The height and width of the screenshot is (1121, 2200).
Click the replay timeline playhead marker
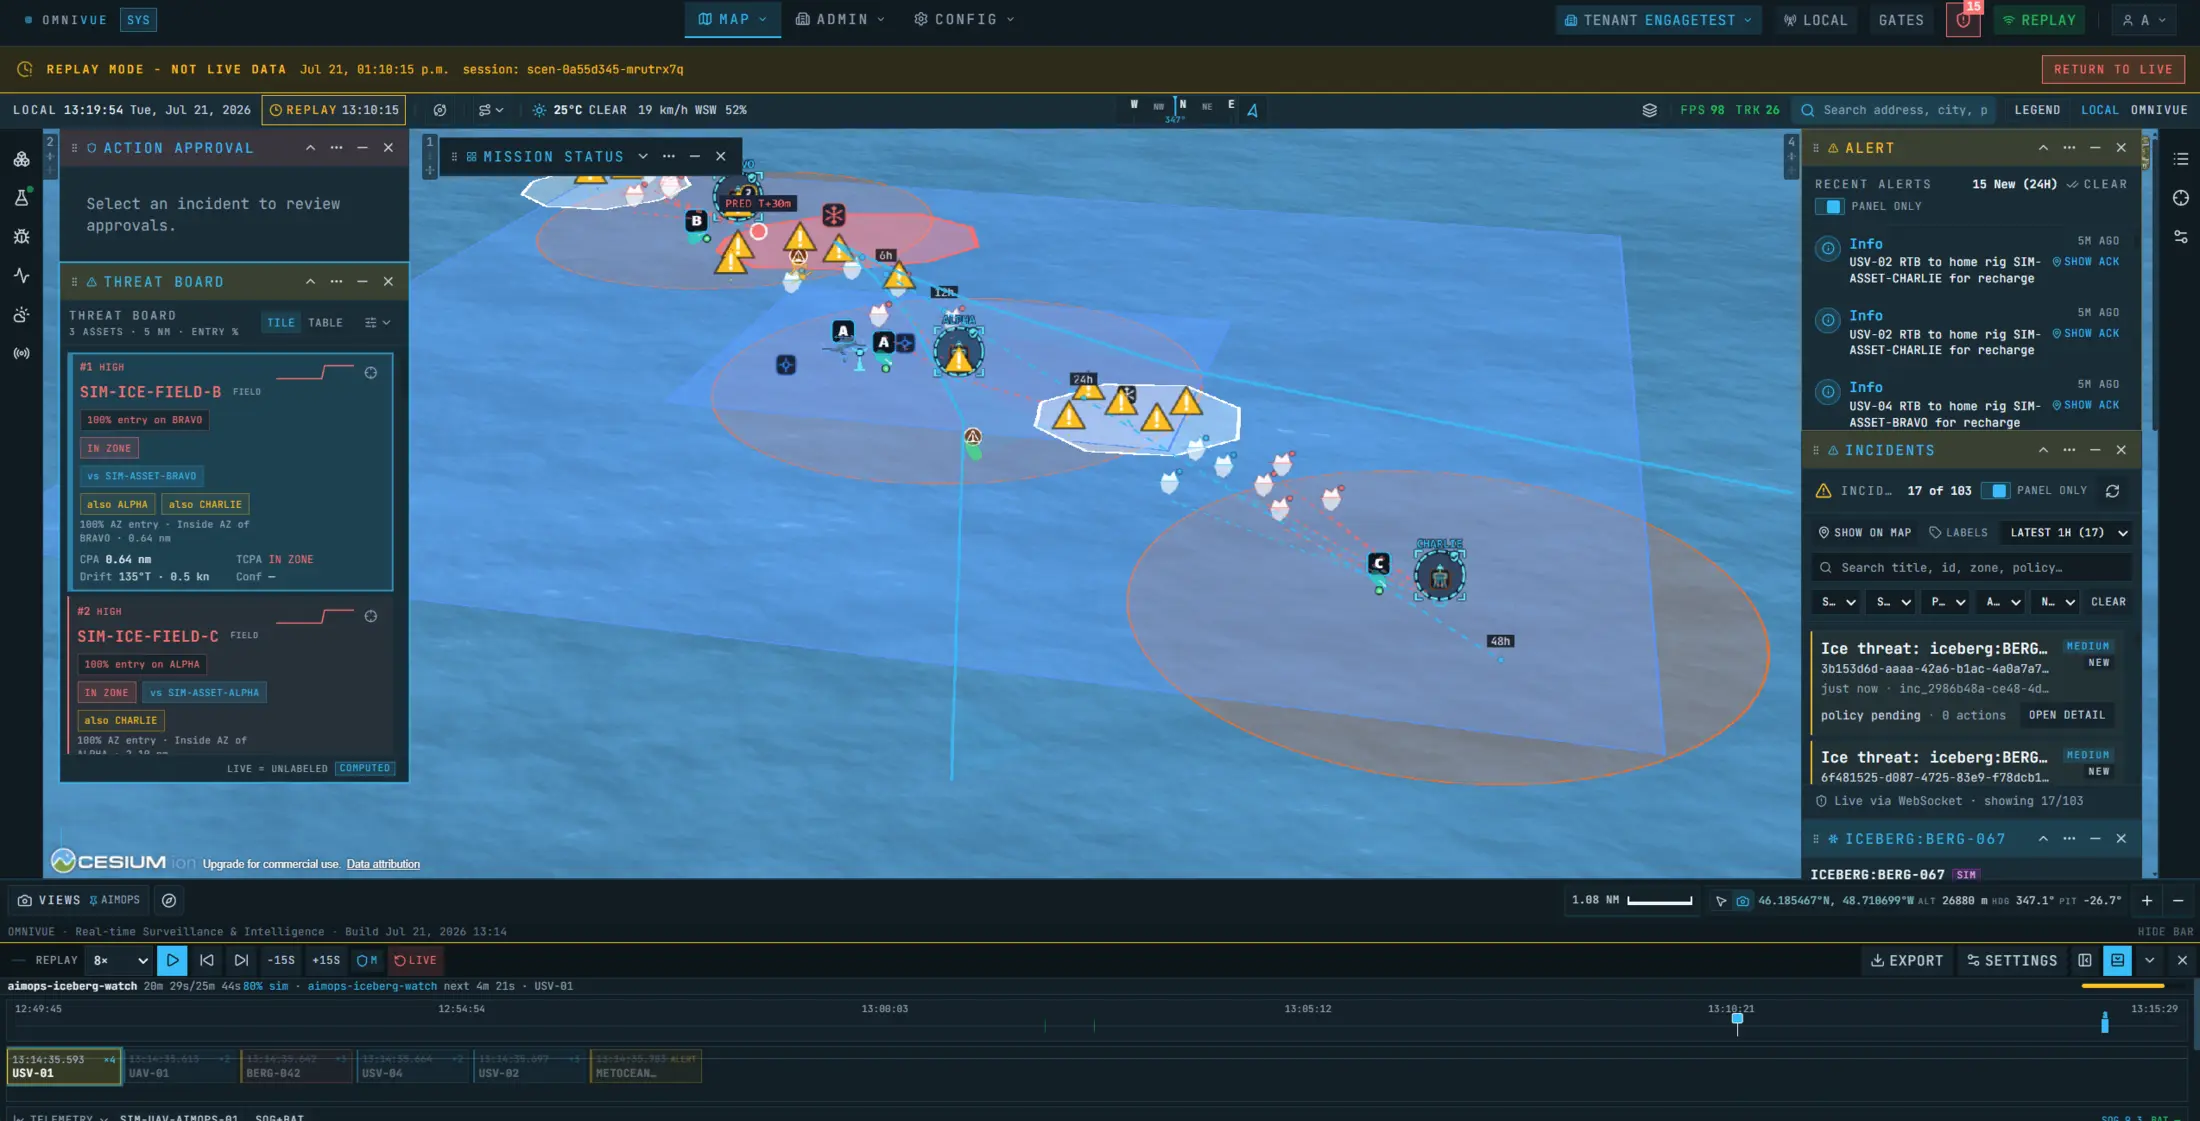coord(1737,1021)
